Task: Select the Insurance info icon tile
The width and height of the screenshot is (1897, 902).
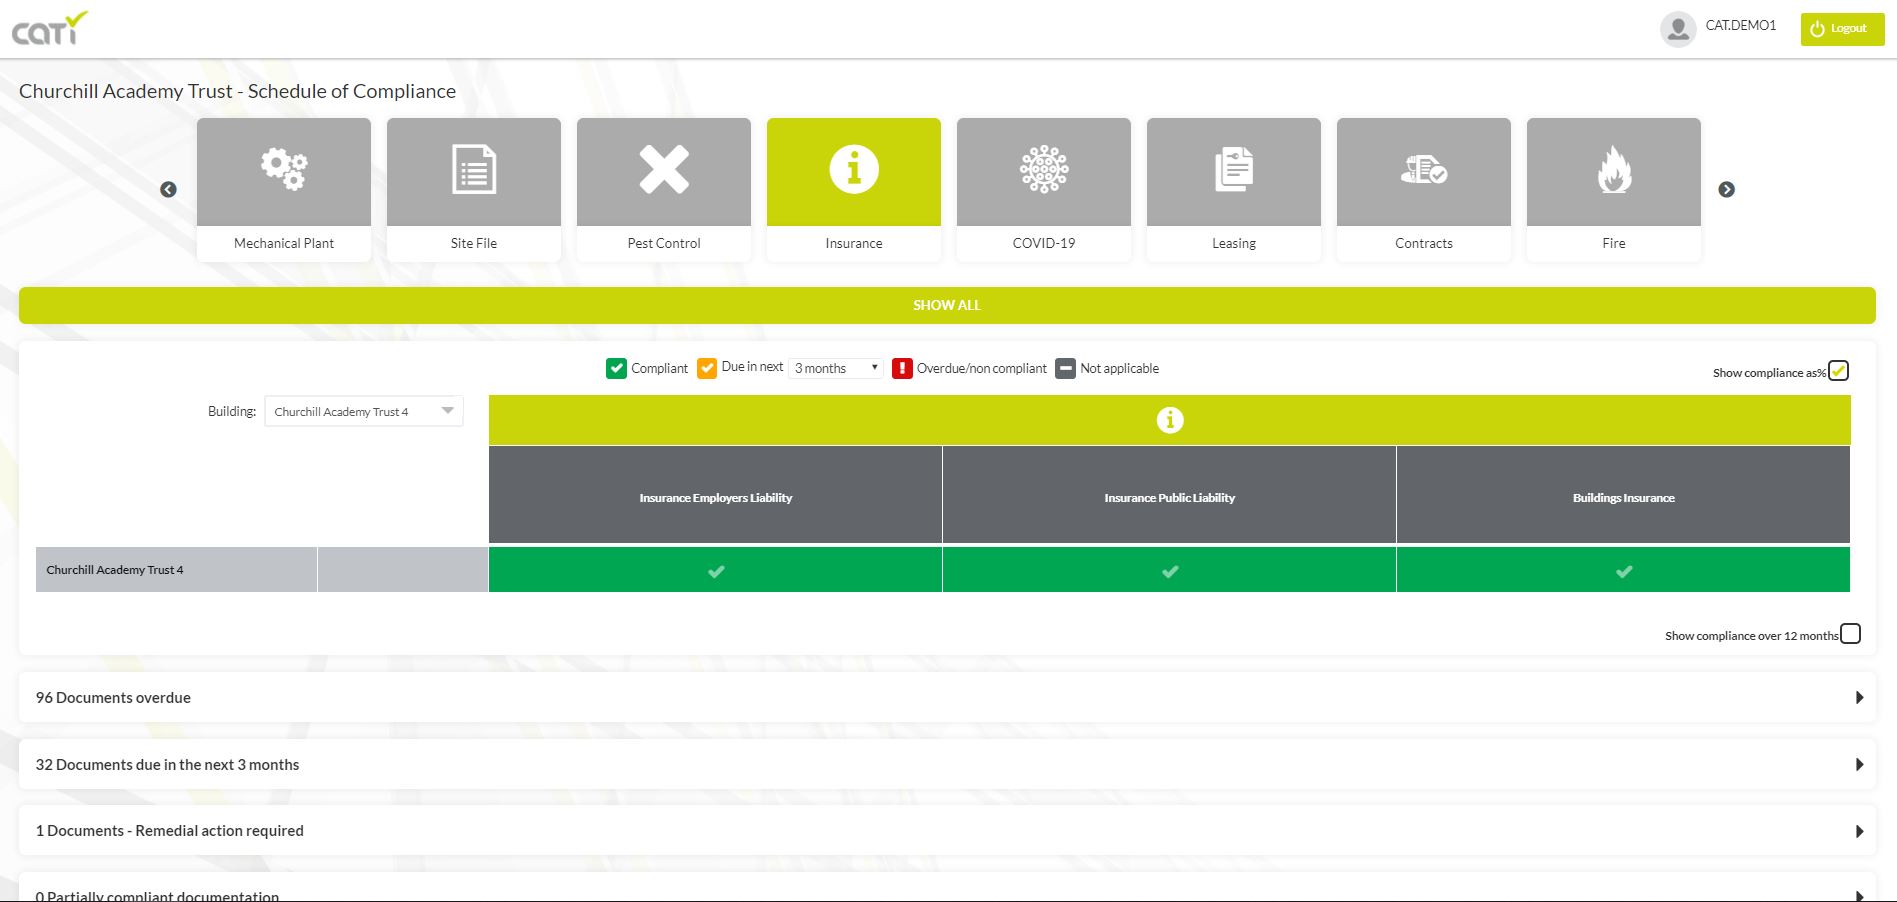Action: tap(854, 171)
